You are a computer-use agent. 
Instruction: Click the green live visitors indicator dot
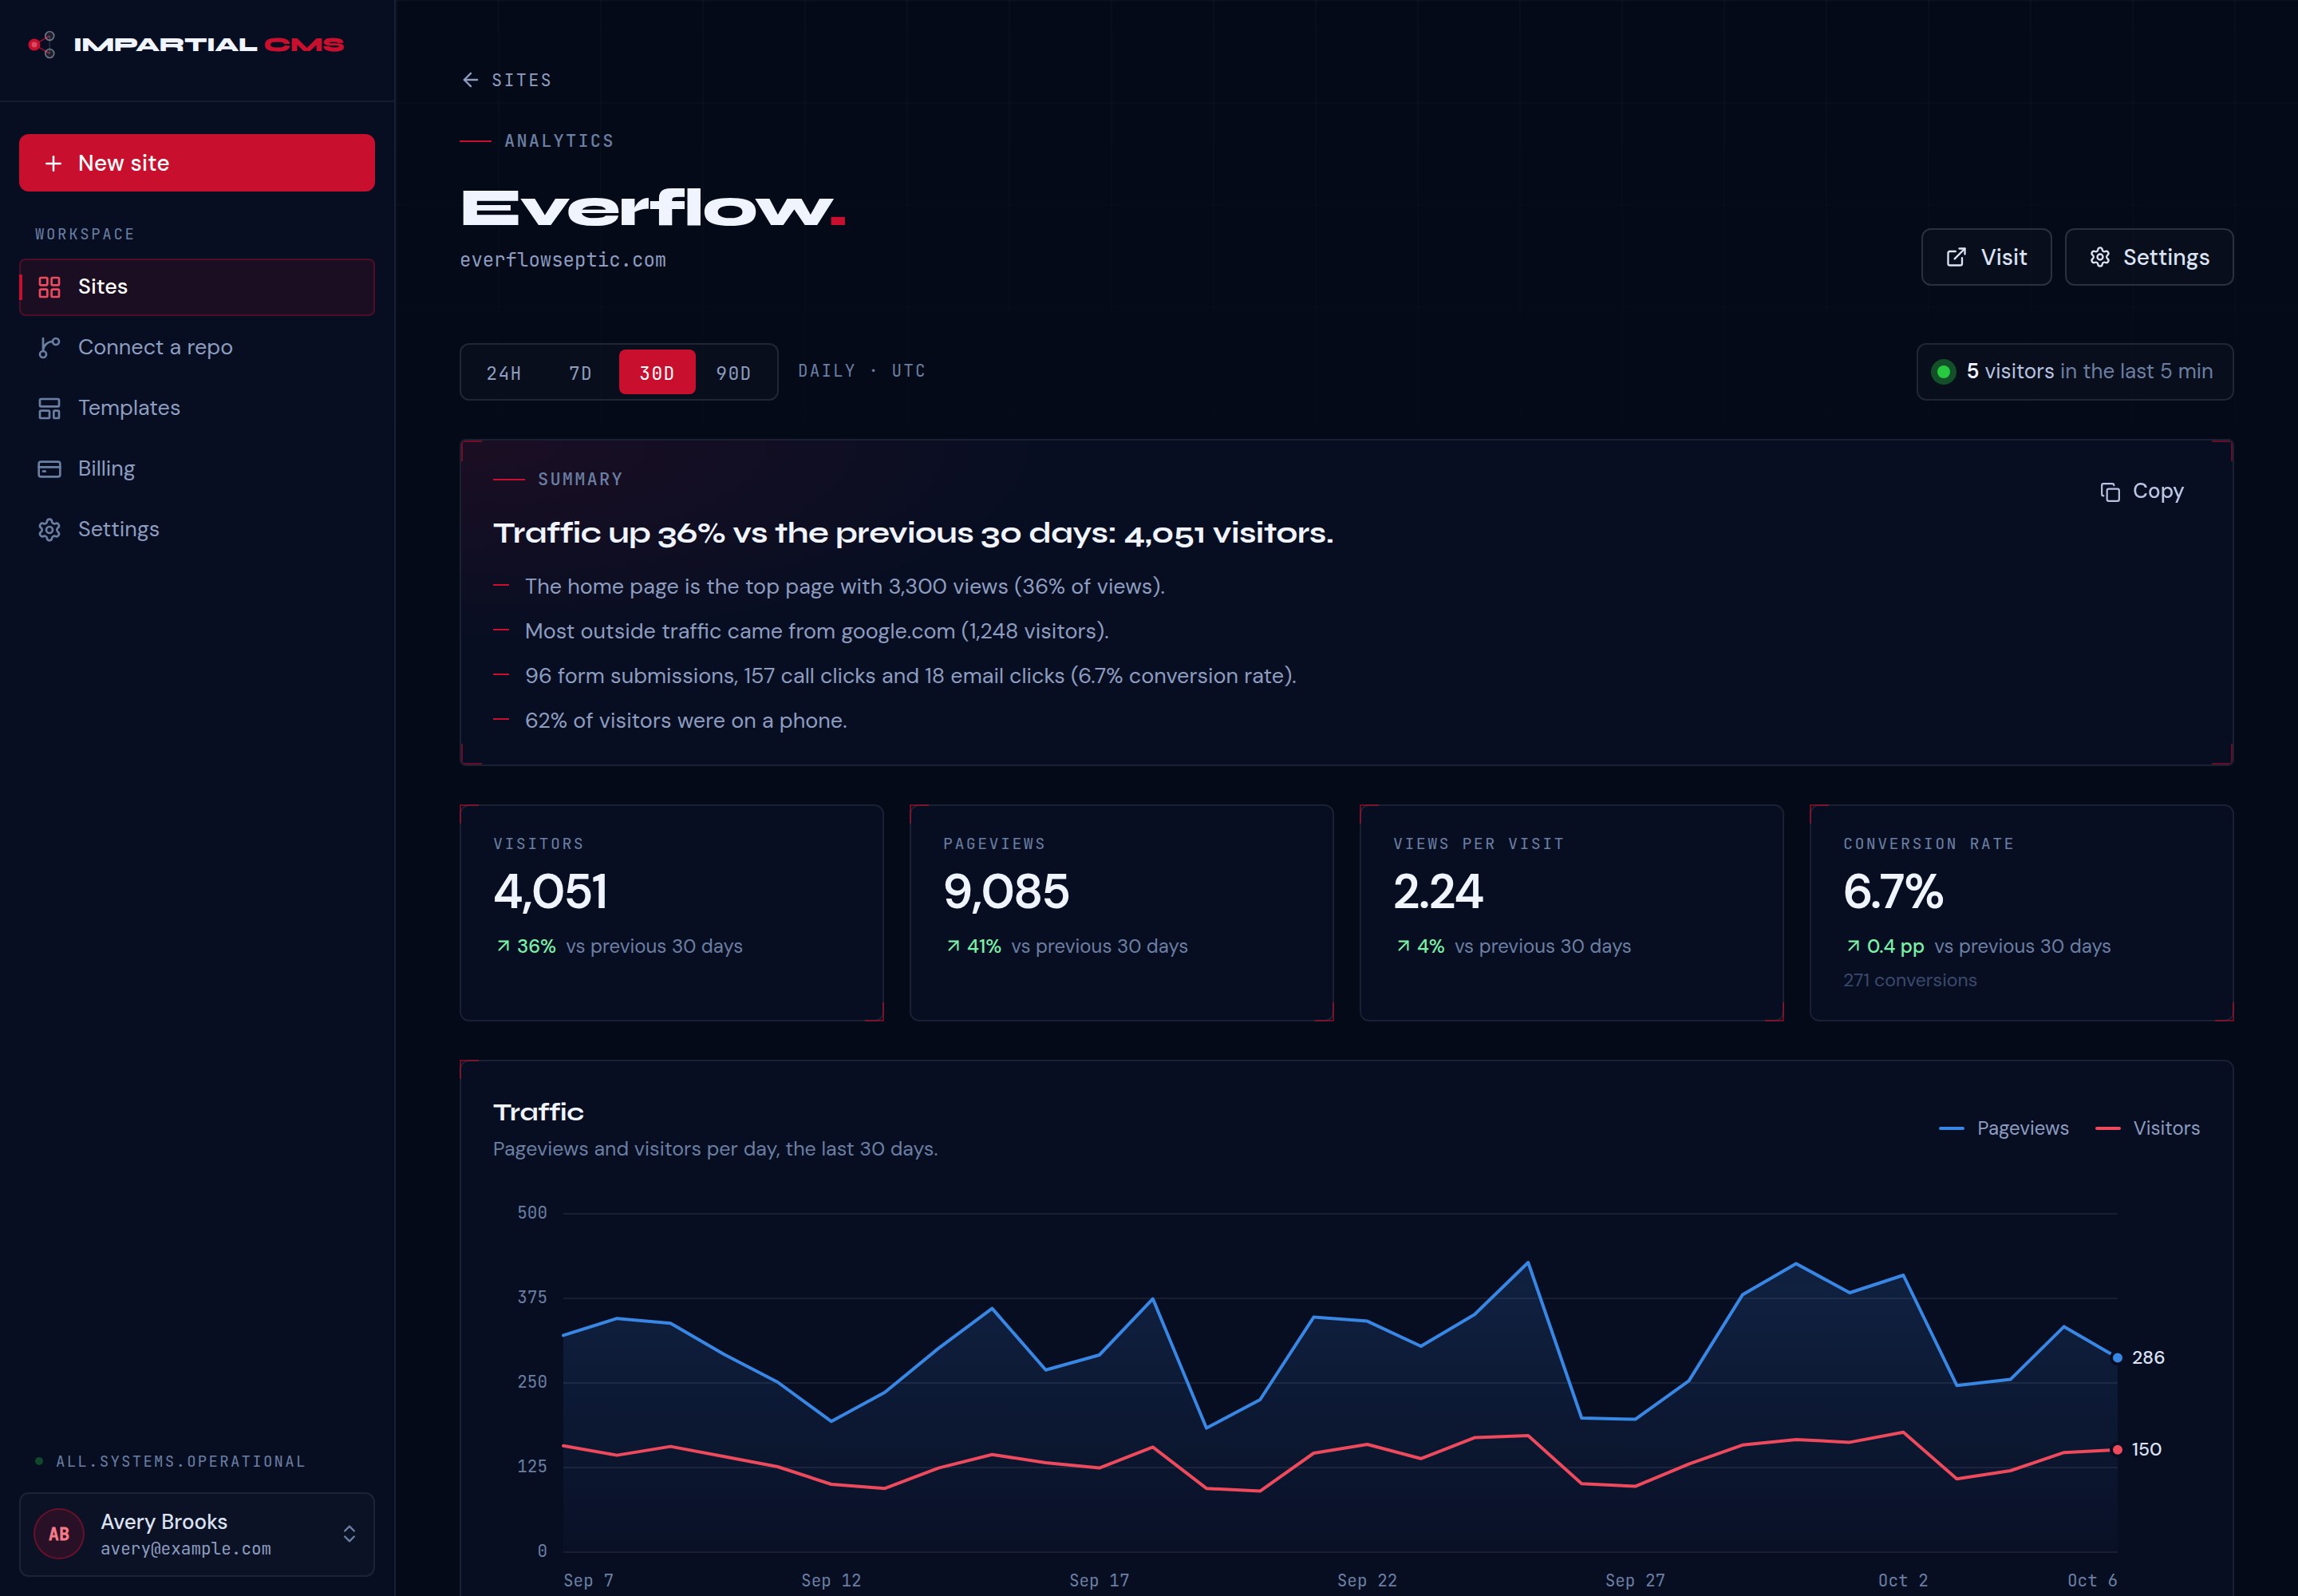coord(1943,372)
